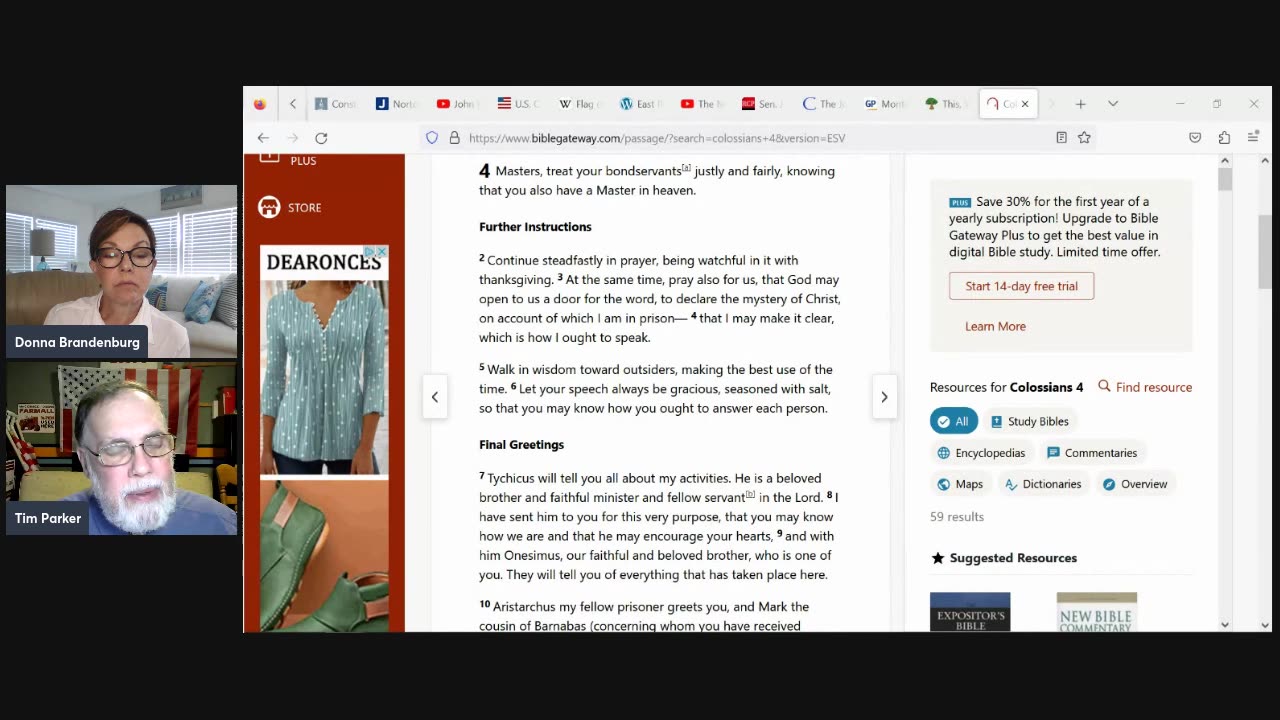Click the '59 results' text
Screen dimensions: 1280x720
(957, 517)
